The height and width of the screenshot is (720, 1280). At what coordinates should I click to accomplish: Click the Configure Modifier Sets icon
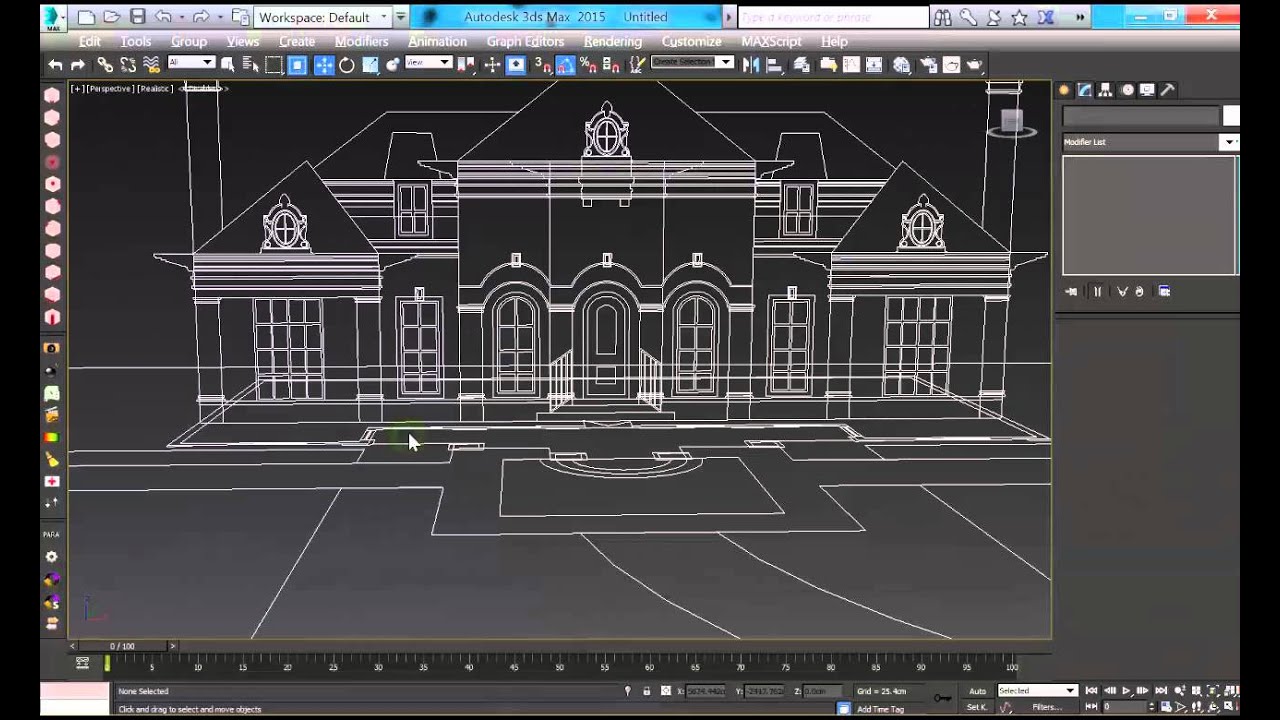pos(1164,291)
